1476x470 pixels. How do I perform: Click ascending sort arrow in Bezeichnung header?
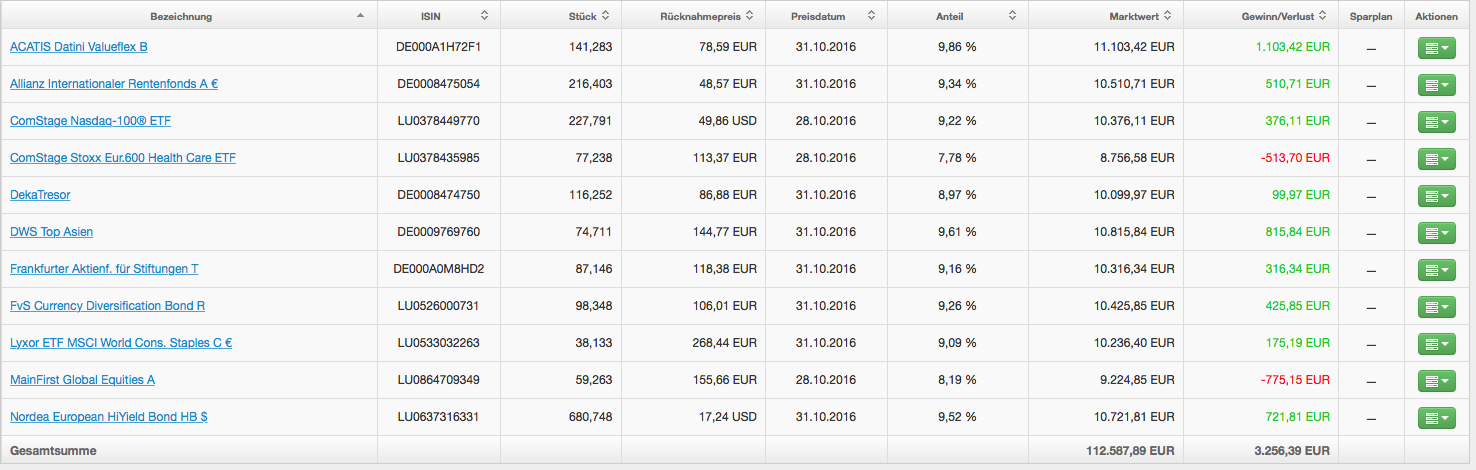[x=360, y=16]
